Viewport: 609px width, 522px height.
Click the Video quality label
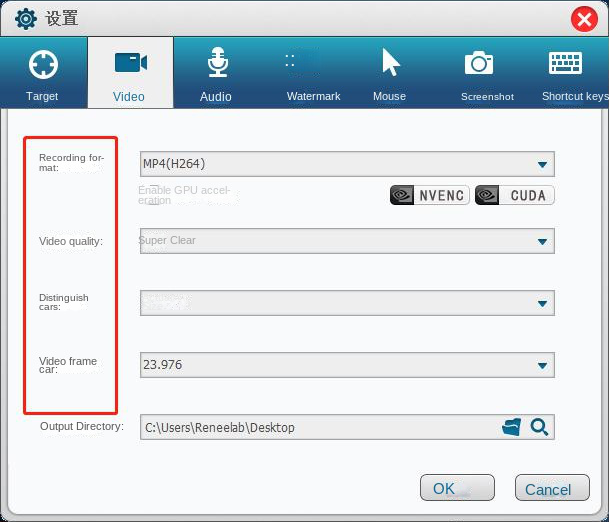71,241
